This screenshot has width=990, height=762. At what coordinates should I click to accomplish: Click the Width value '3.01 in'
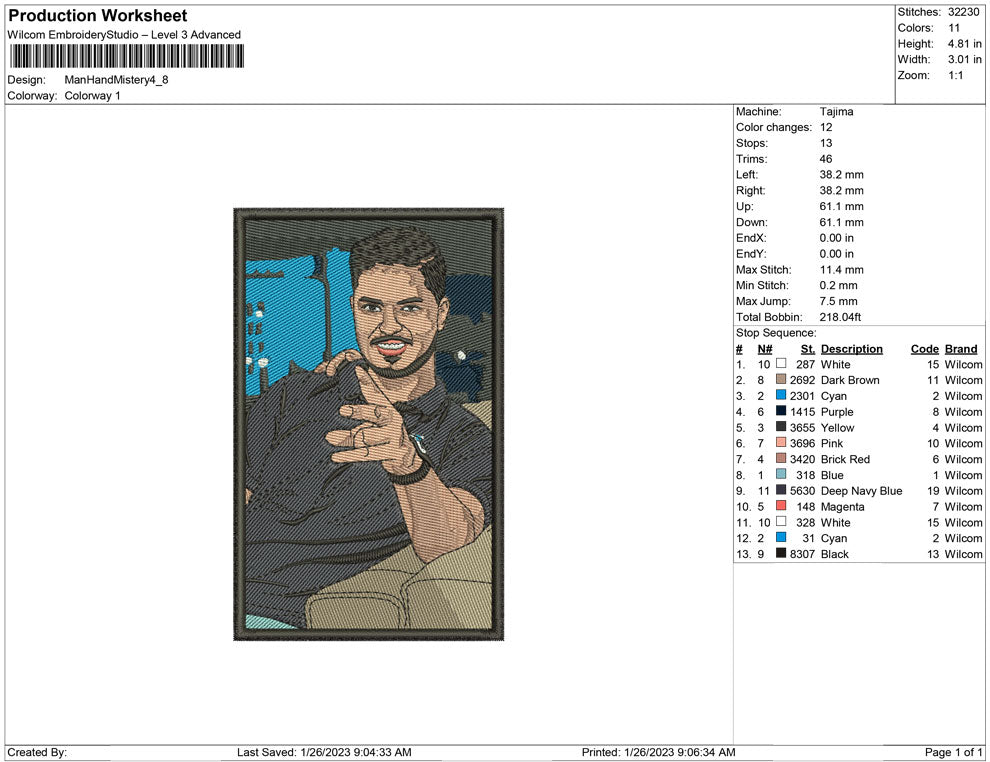tap(964, 59)
